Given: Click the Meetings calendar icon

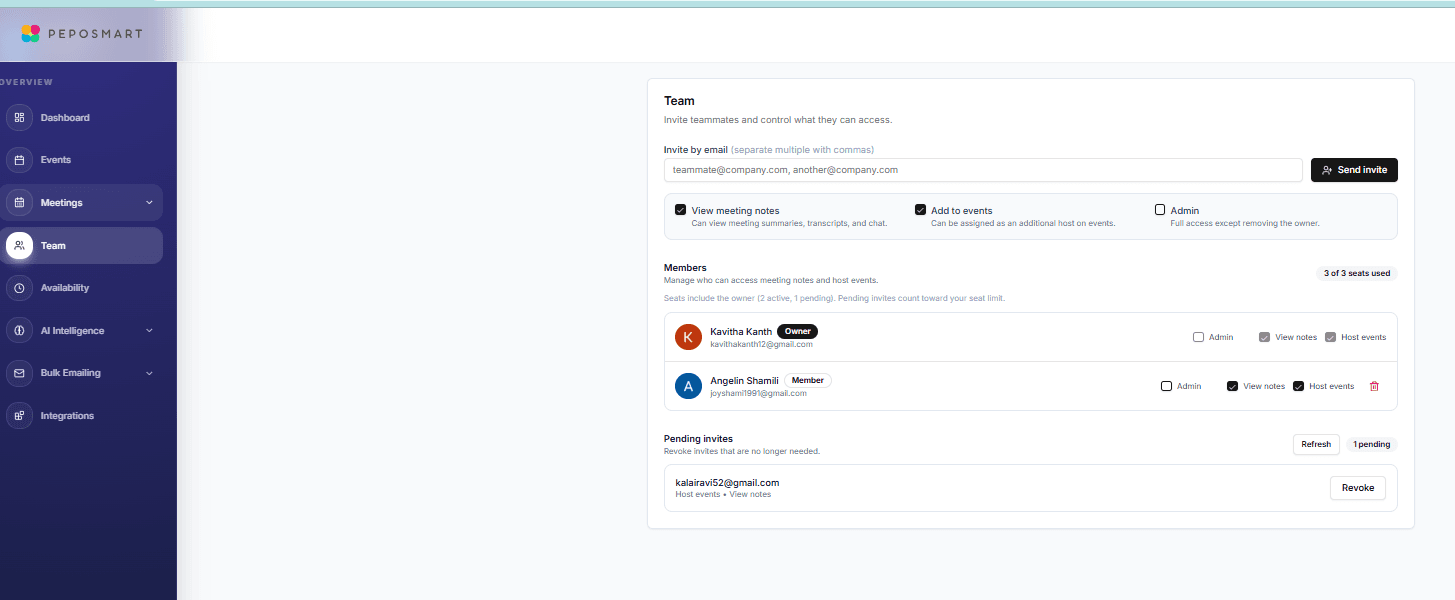Looking at the screenshot, I should pyautogui.click(x=19, y=203).
